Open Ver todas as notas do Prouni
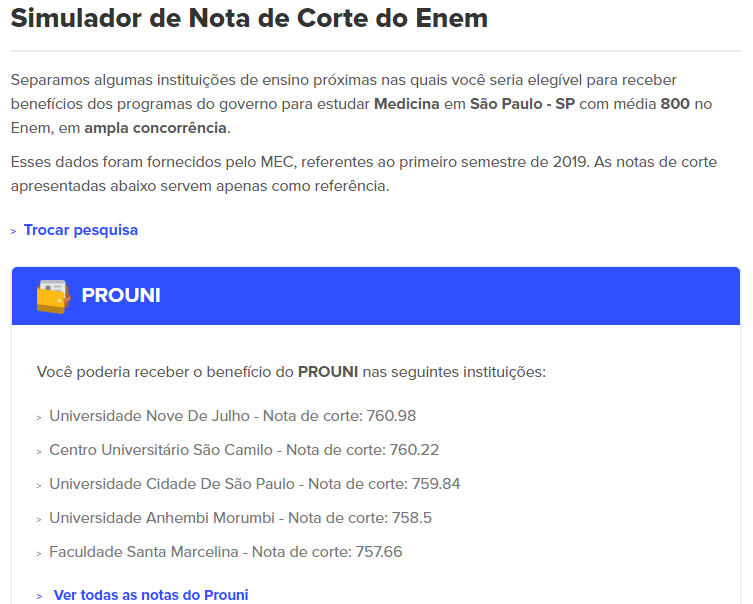Screen dimensions: 753x604 [151, 595]
